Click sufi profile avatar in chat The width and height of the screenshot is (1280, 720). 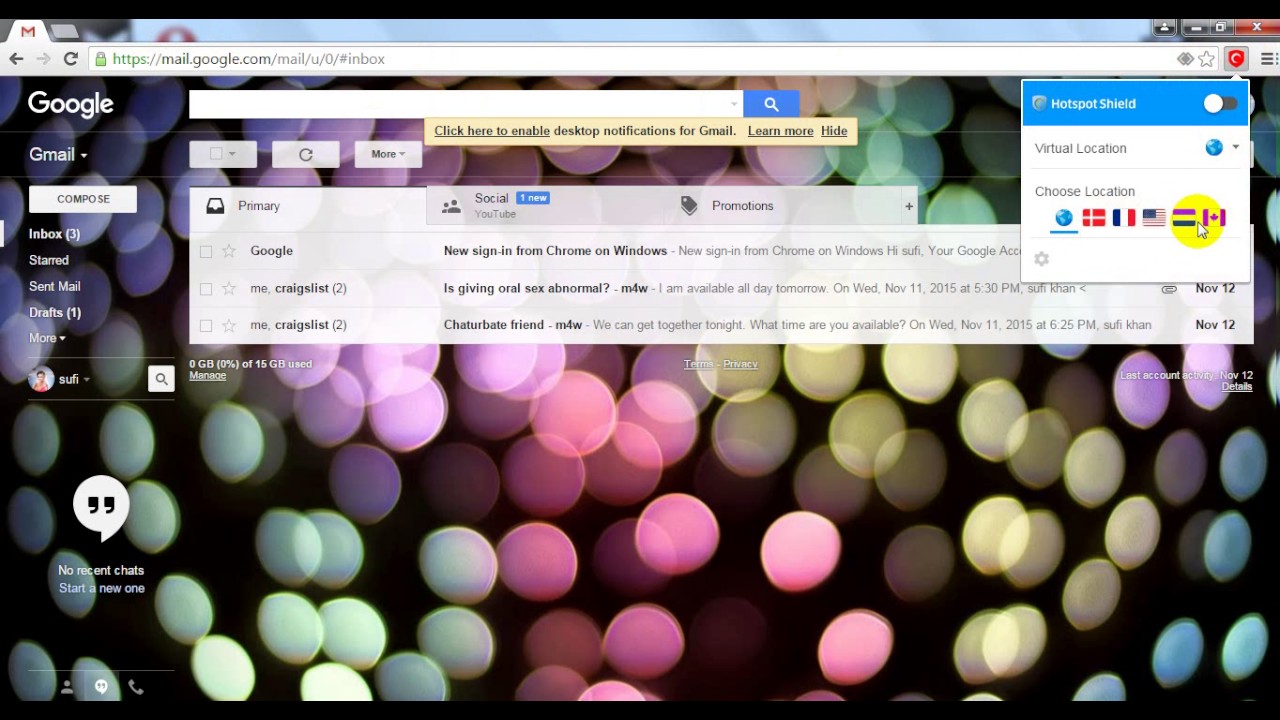pyautogui.click(x=41, y=379)
